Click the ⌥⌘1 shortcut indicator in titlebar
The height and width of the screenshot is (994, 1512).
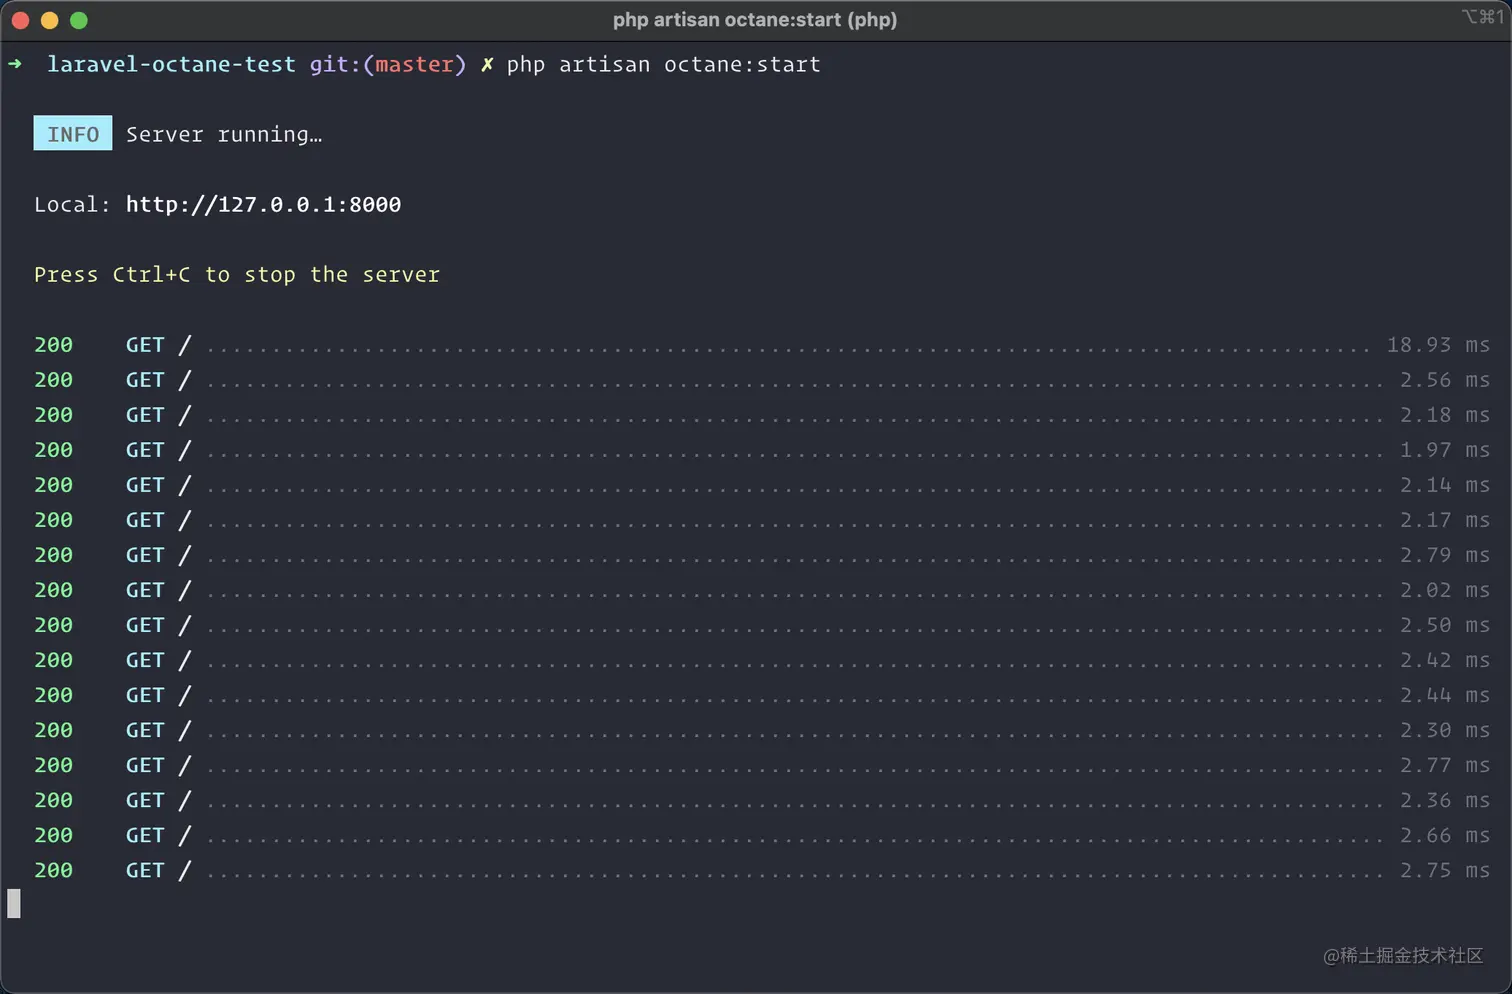point(1483,17)
